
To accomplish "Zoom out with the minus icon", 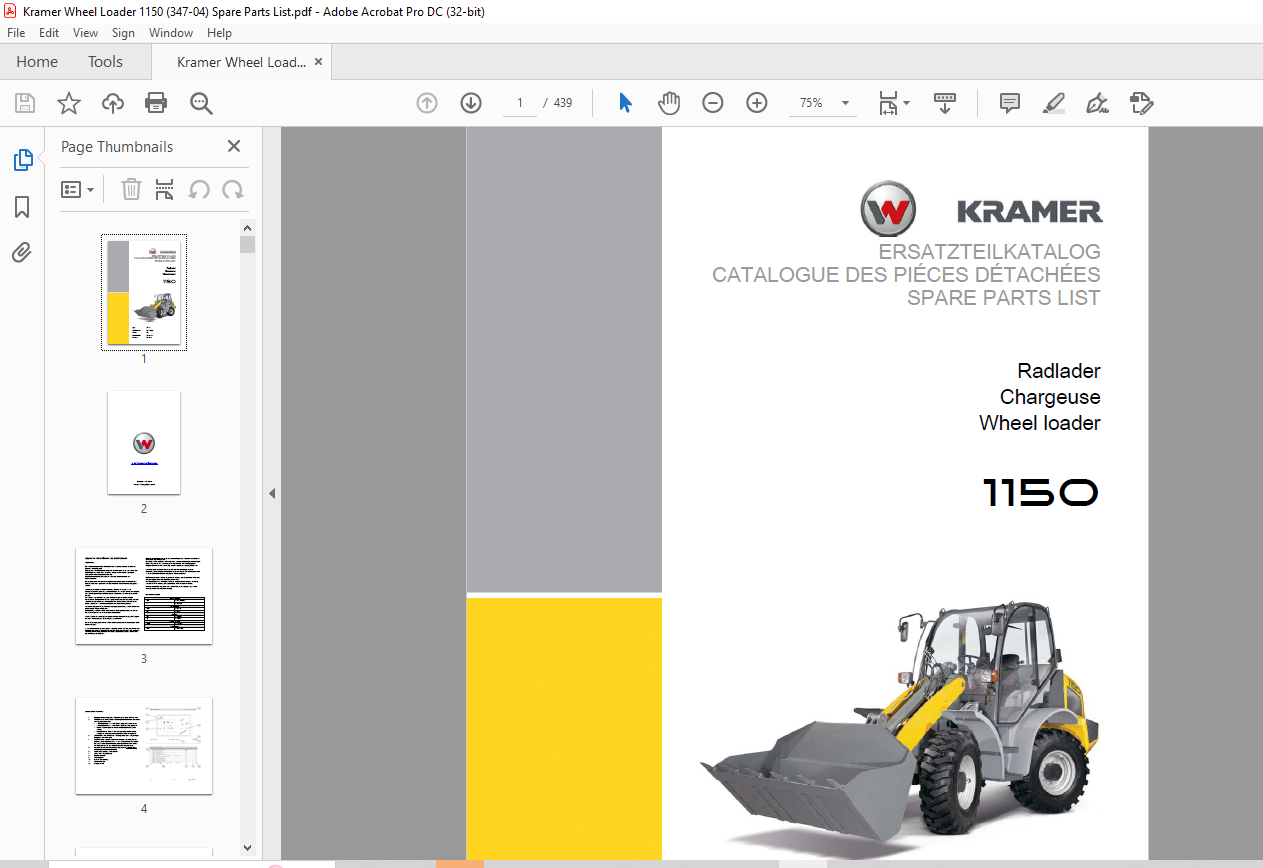I will pyautogui.click(x=713, y=103).
